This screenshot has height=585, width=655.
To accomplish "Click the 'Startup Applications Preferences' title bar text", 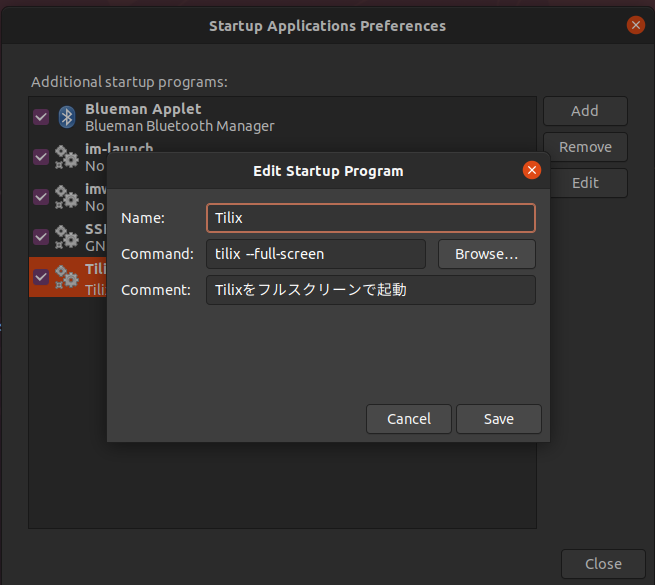I will [328, 26].
